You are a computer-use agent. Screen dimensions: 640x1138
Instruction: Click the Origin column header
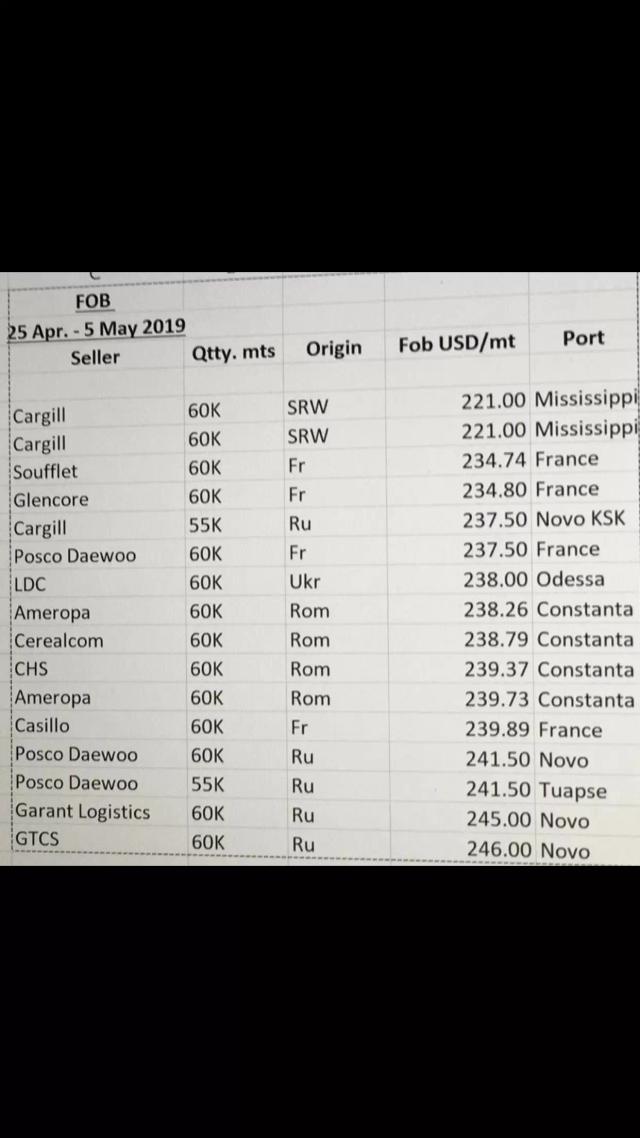coord(334,349)
